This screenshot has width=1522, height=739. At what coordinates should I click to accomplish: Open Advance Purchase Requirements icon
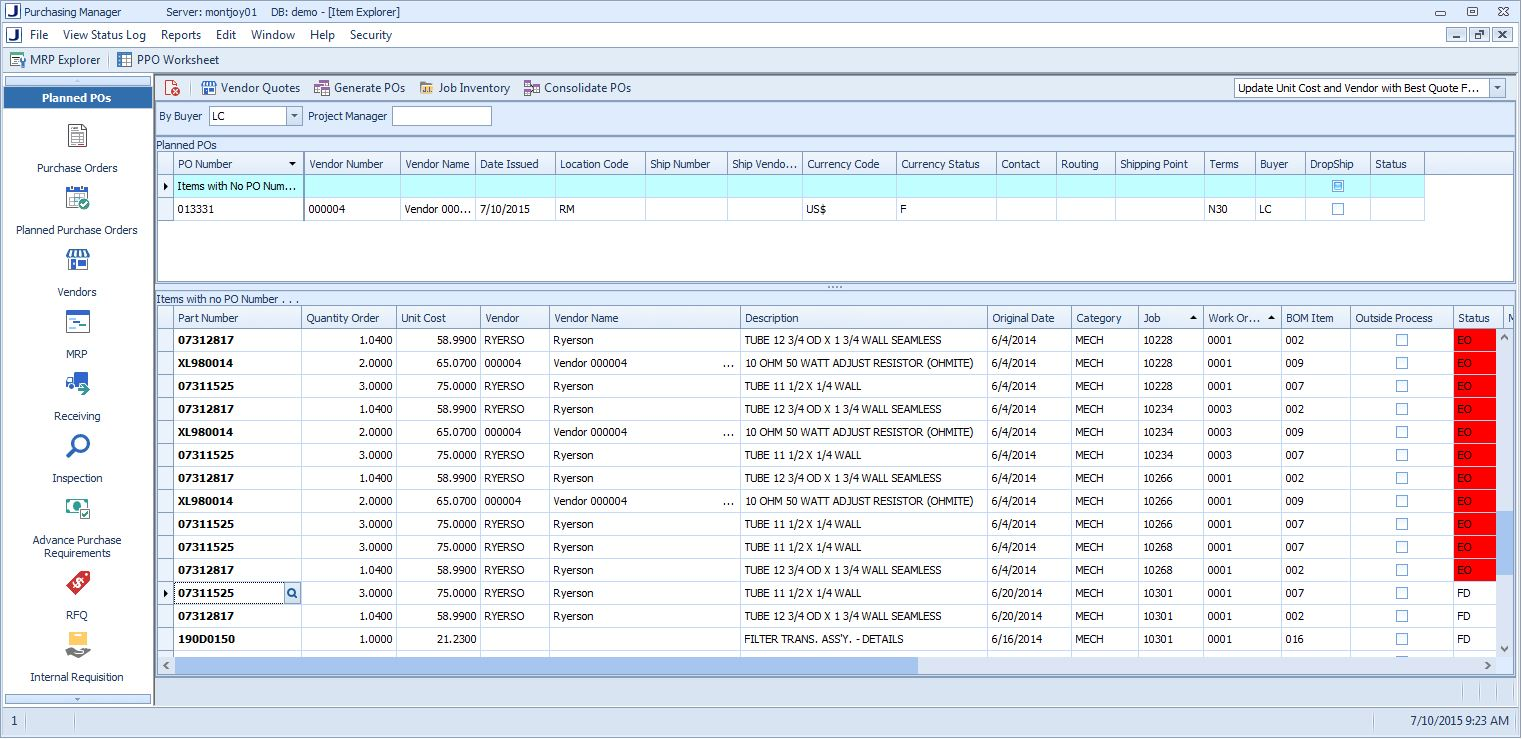(x=77, y=509)
